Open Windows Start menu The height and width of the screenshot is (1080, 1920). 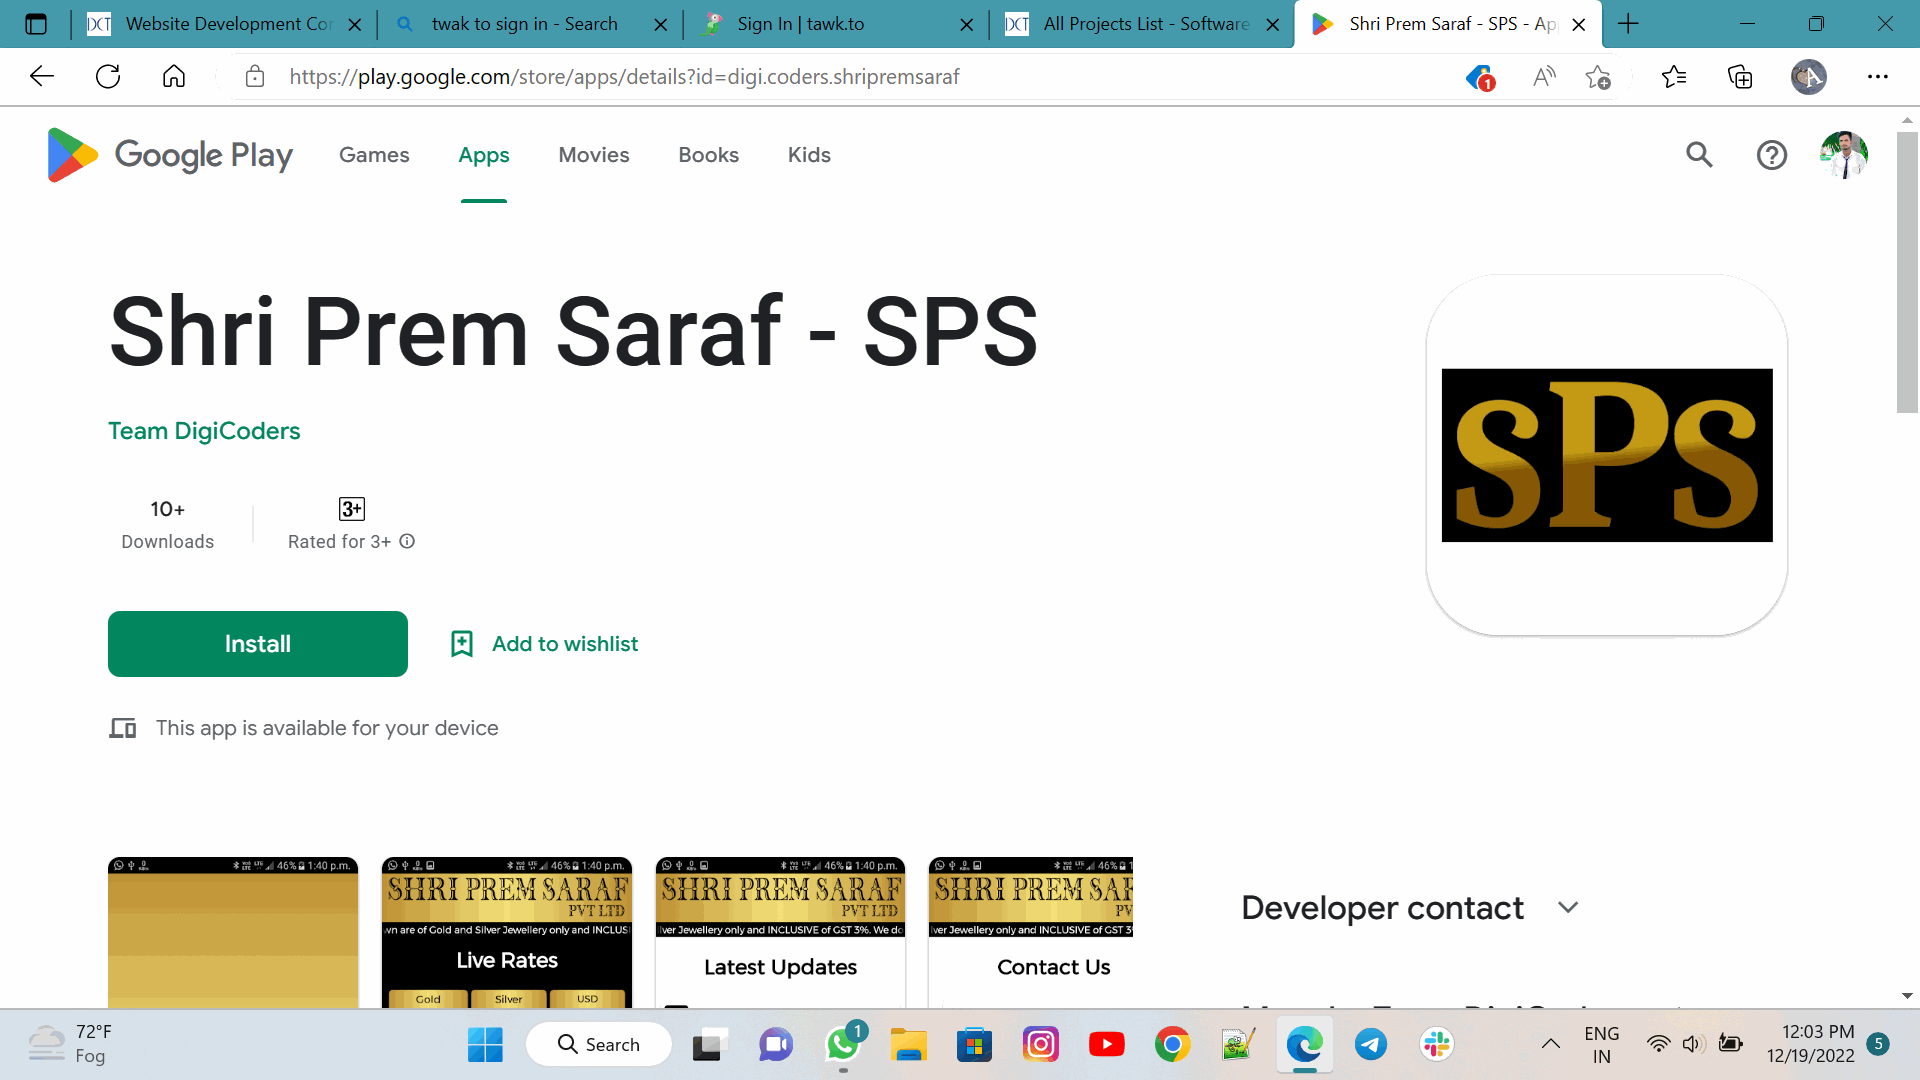pos(485,1045)
